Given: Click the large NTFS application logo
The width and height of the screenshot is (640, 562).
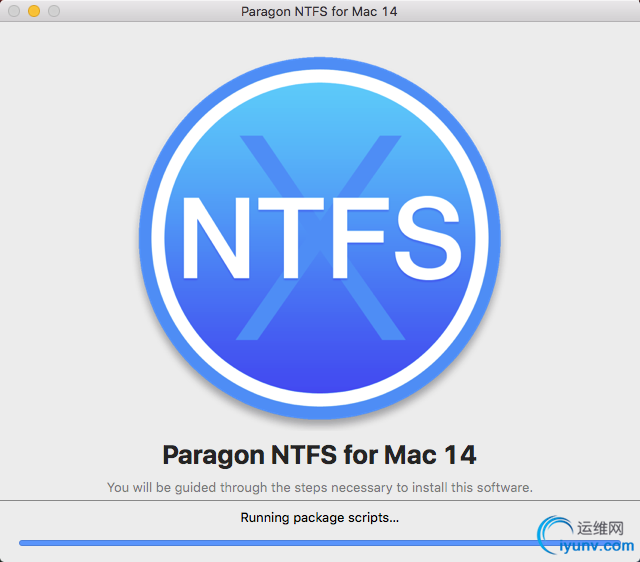Looking at the screenshot, I should point(320,238).
